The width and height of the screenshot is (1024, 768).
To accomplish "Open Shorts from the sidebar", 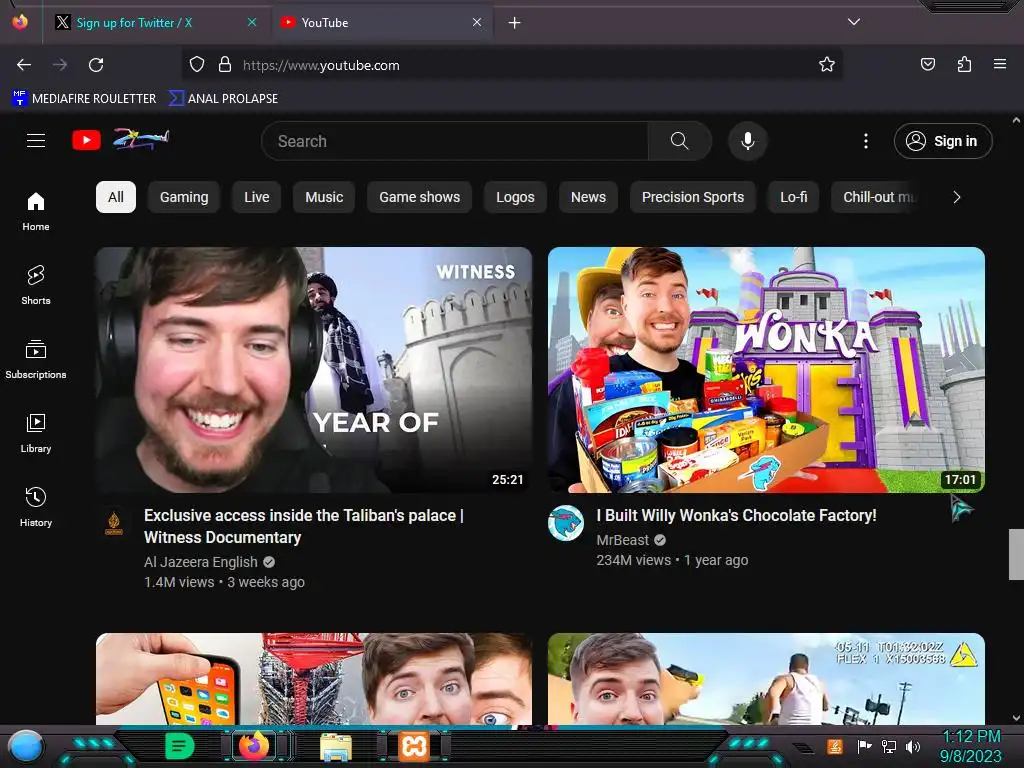I will click(36, 285).
